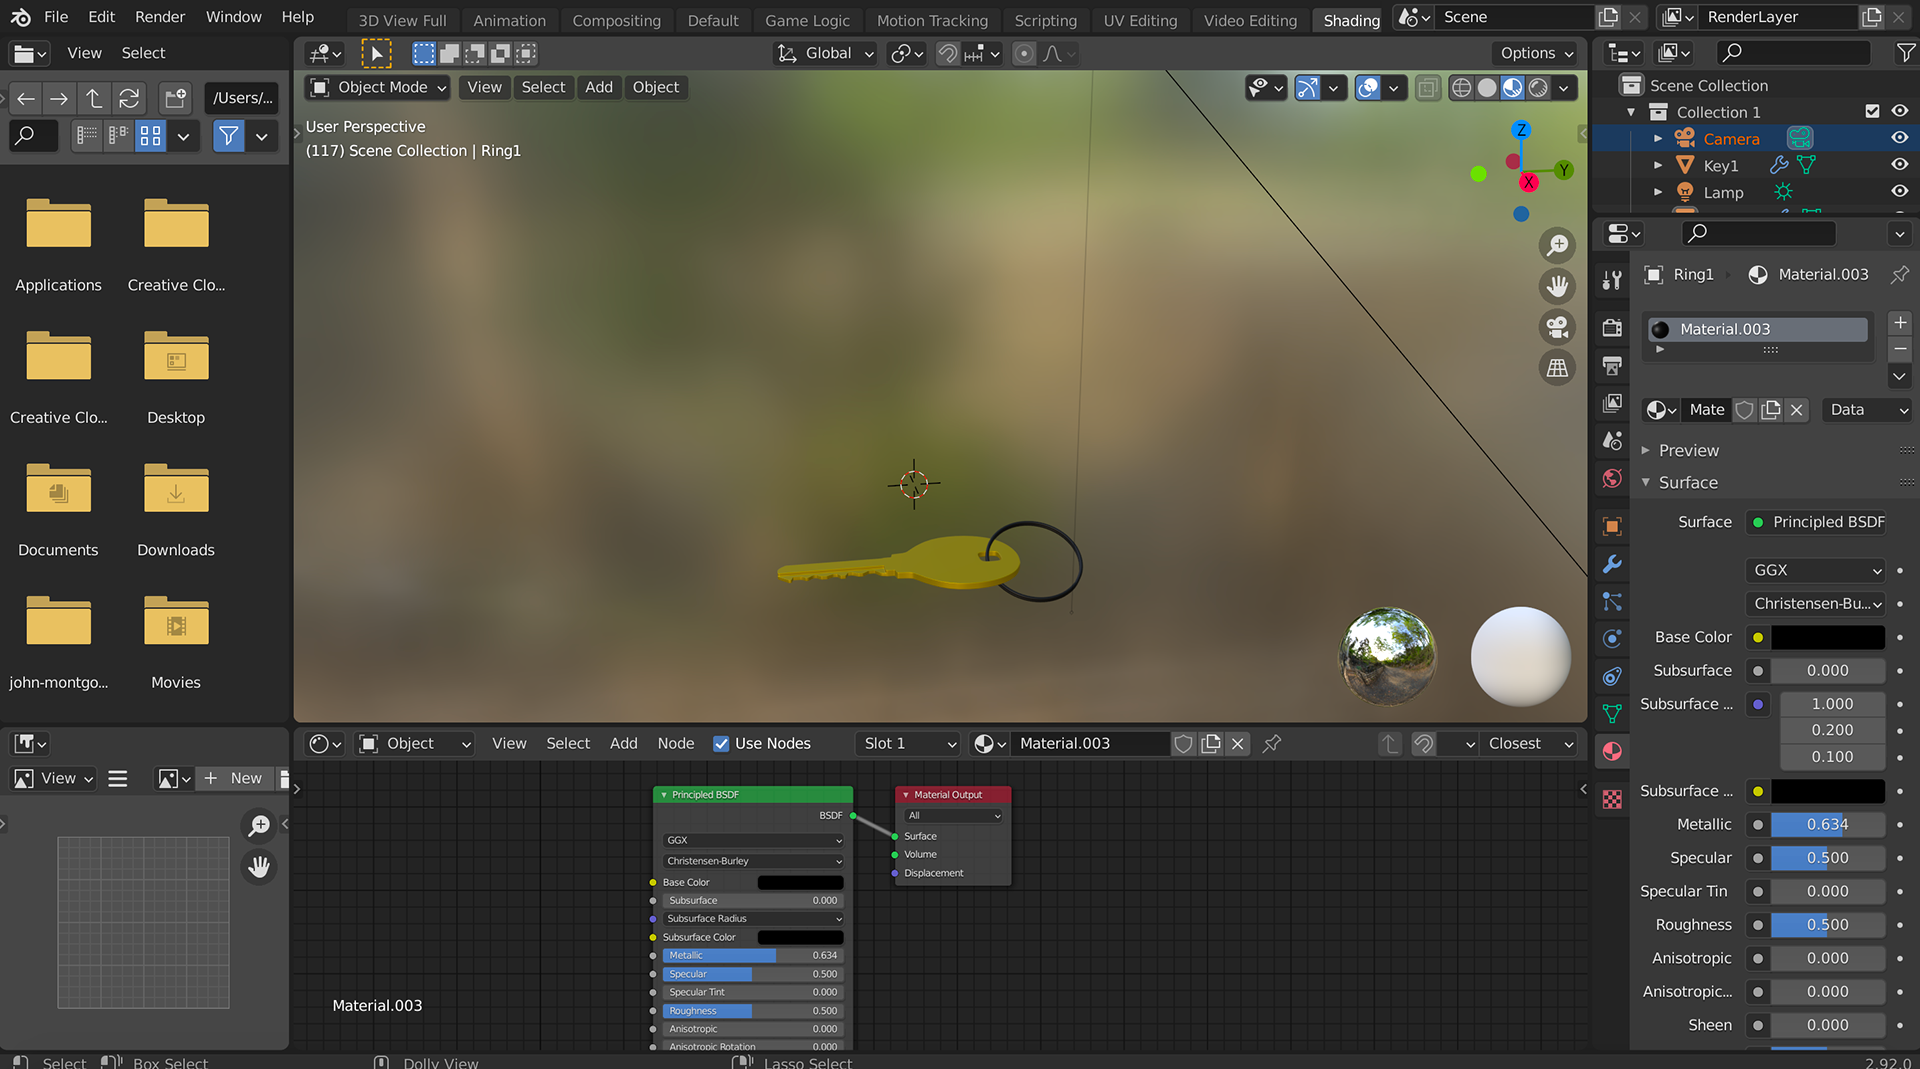Click the viewport pan hand gizmo
Image resolution: width=1920 pixels, height=1069 pixels.
pyautogui.click(x=1557, y=286)
